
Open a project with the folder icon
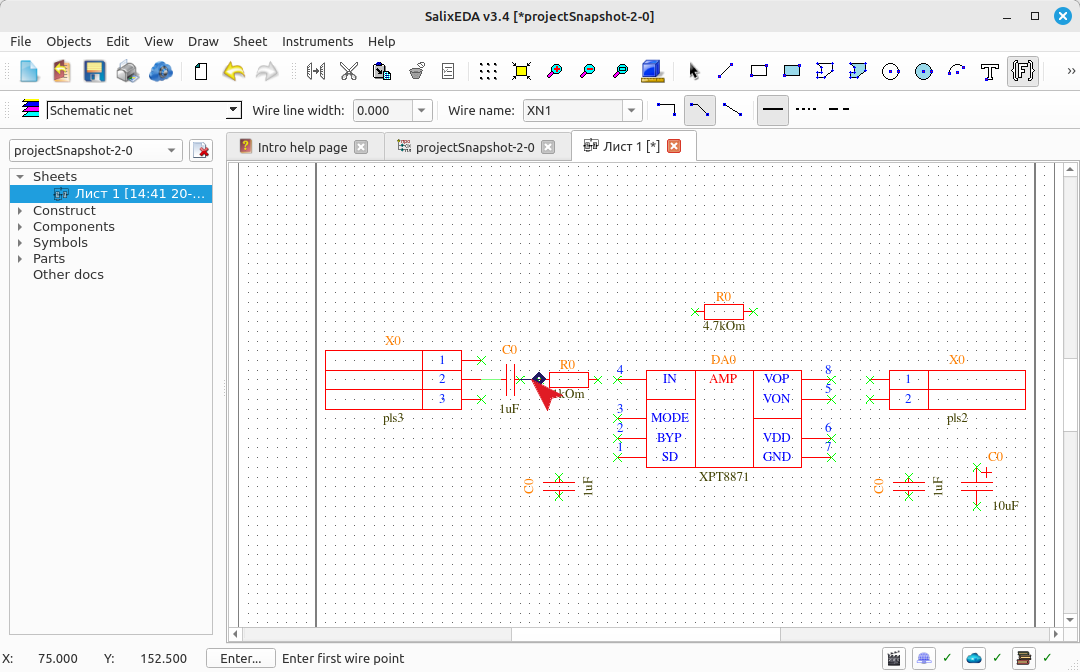click(x=62, y=72)
